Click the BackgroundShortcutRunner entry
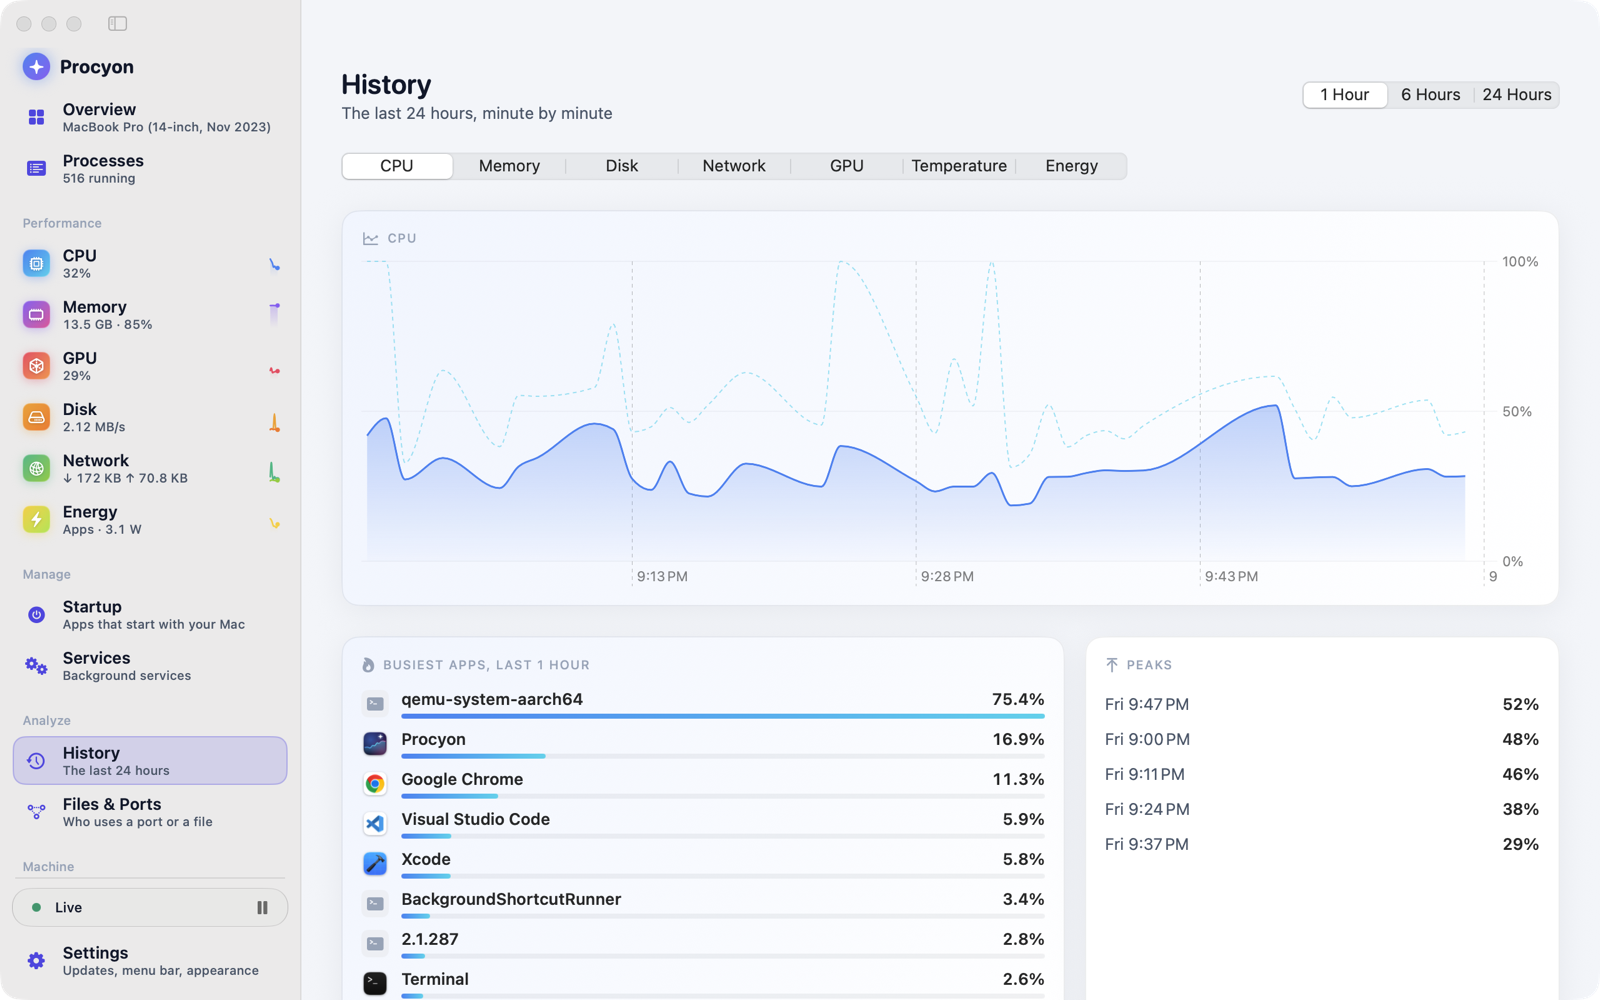The height and width of the screenshot is (1000, 1600). 703,903
